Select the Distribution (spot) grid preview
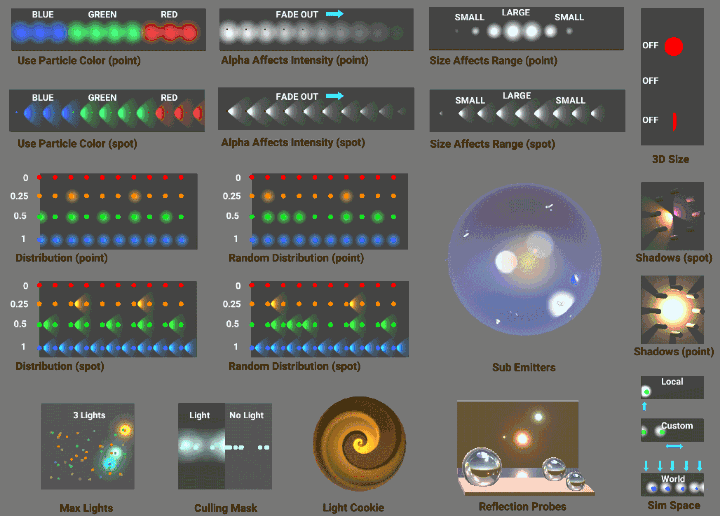 pyautogui.click(x=118, y=319)
